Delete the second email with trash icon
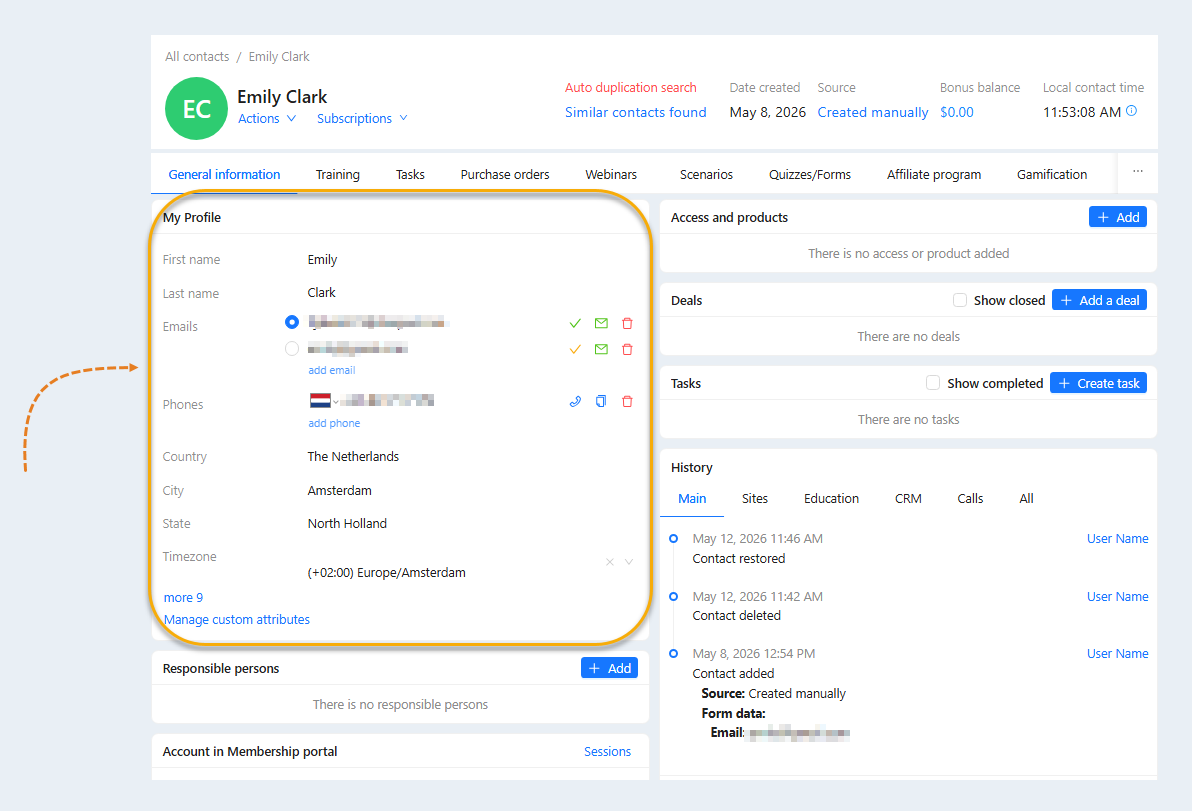The image size is (1192, 811). tap(627, 349)
